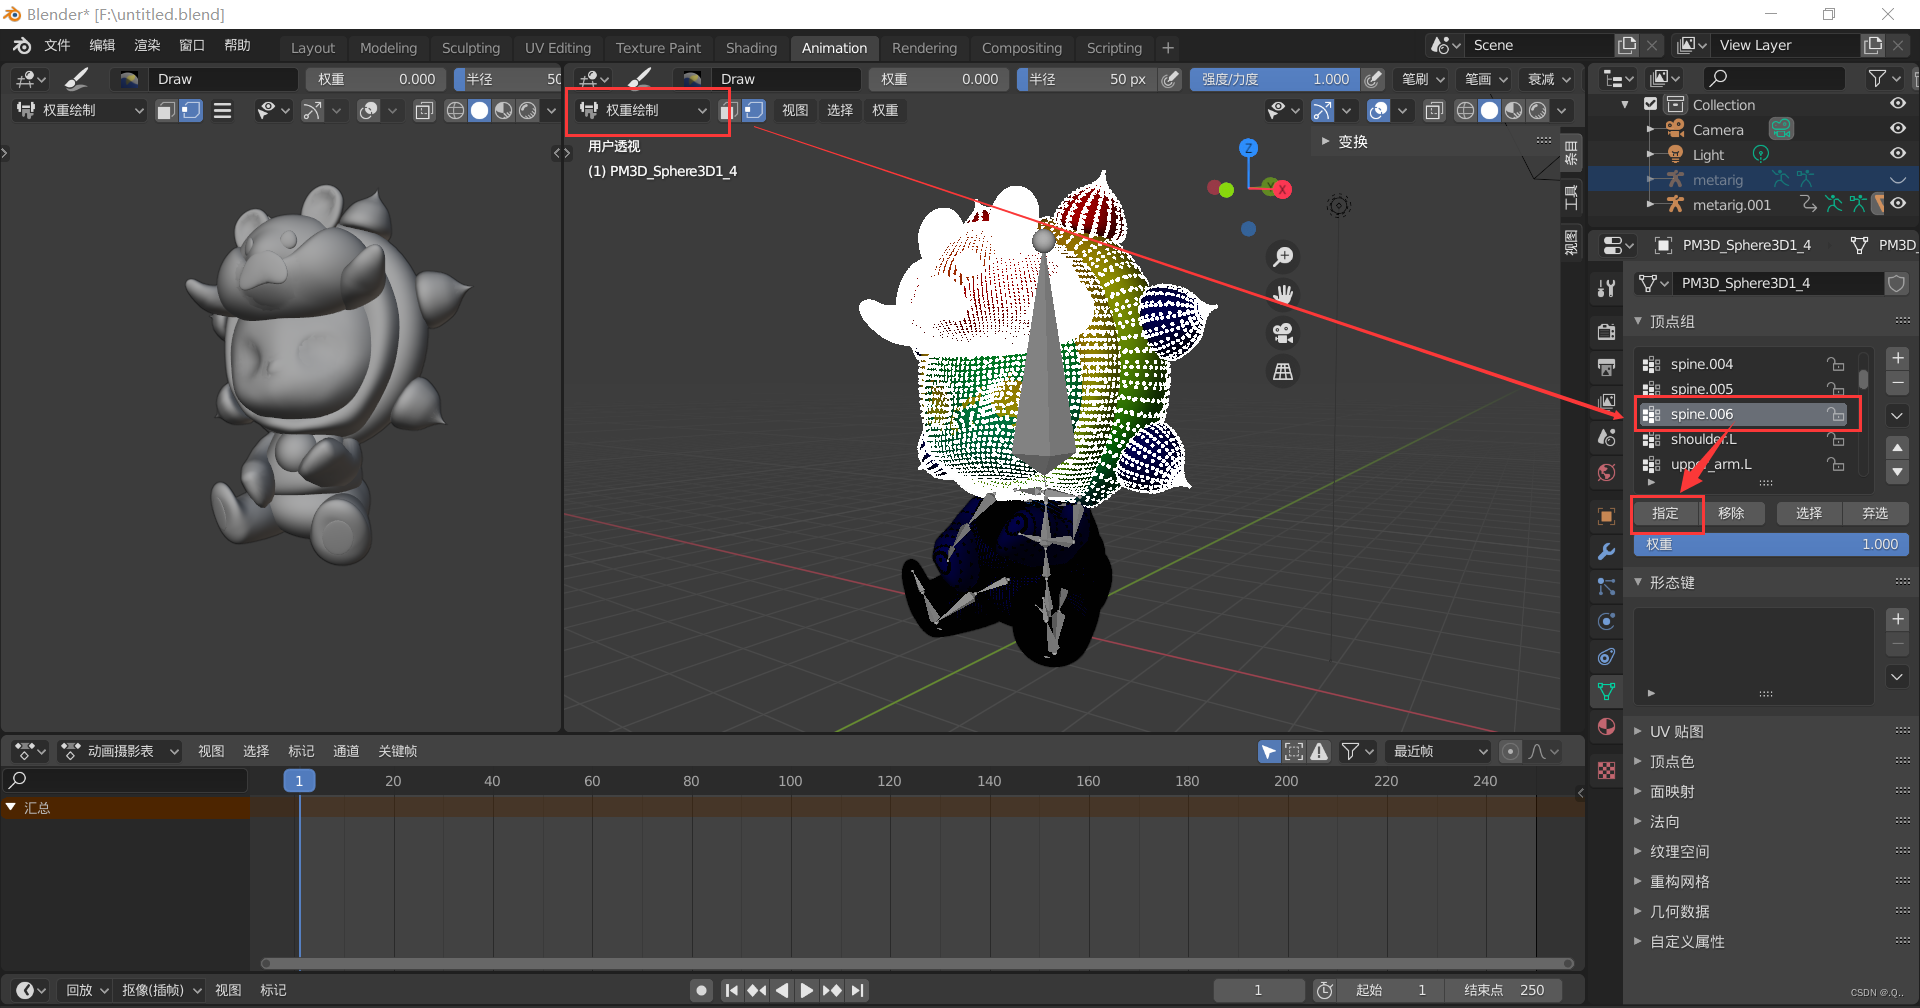Expand metarig.001 in the outliner
The image size is (1920, 1008).
click(1649, 204)
